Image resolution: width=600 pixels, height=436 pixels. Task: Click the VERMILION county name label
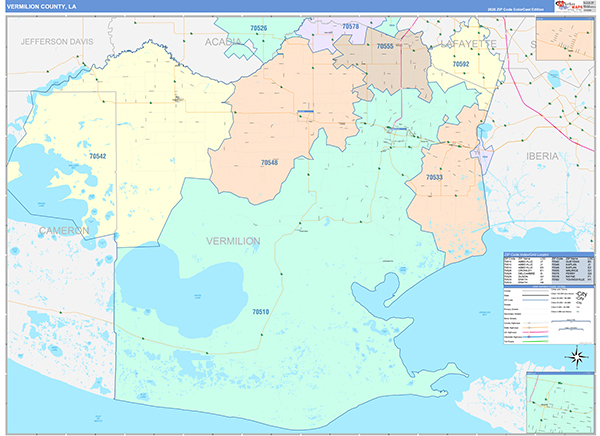tap(233, 241)
